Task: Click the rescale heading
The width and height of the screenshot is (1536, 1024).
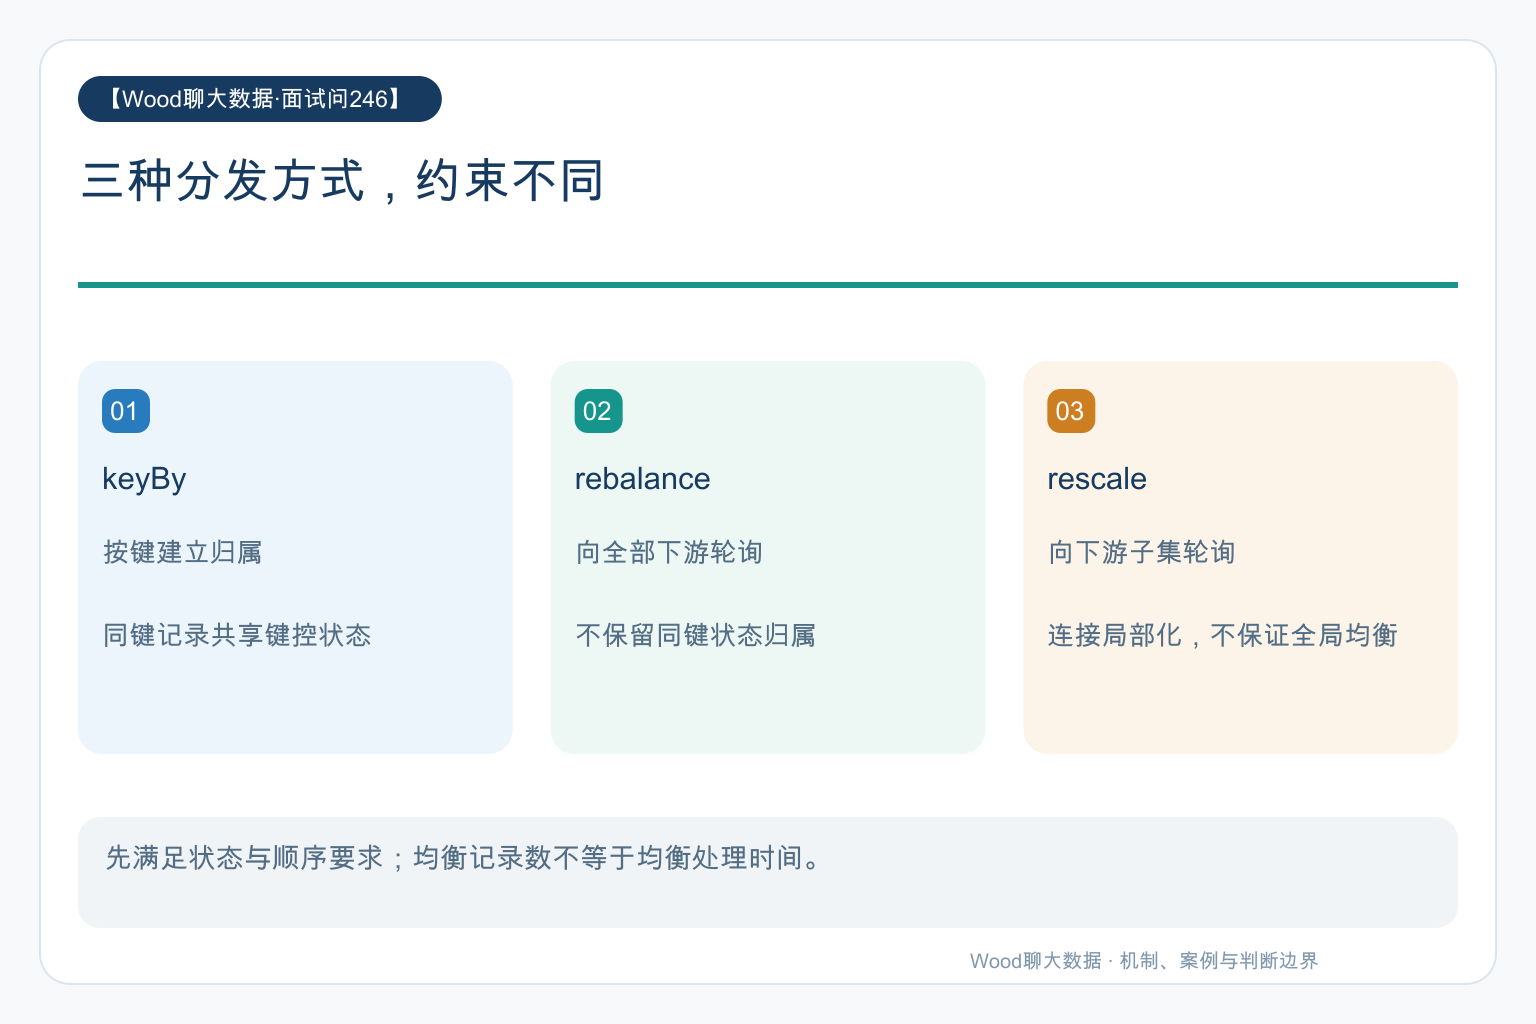Action: pos(1096,479)
